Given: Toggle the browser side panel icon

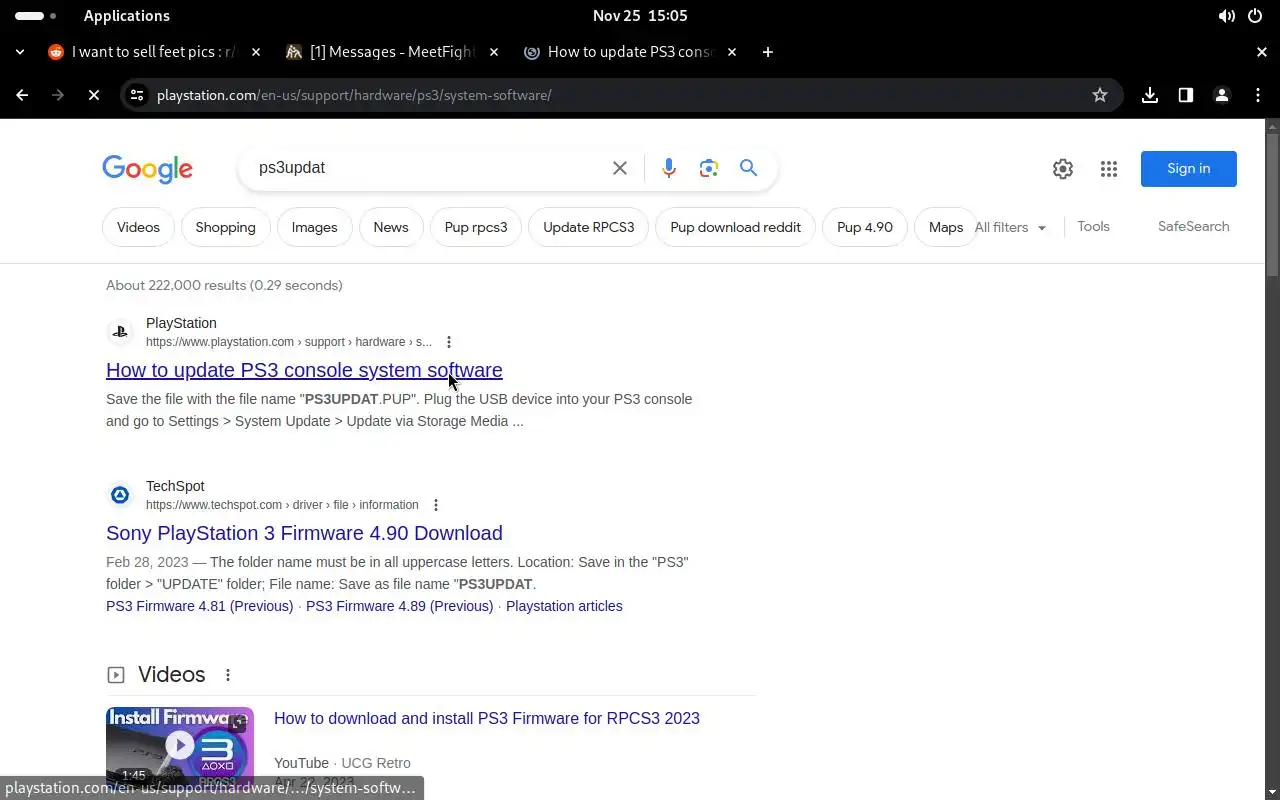Looking at the screenshot, I should click(1186, 95).
